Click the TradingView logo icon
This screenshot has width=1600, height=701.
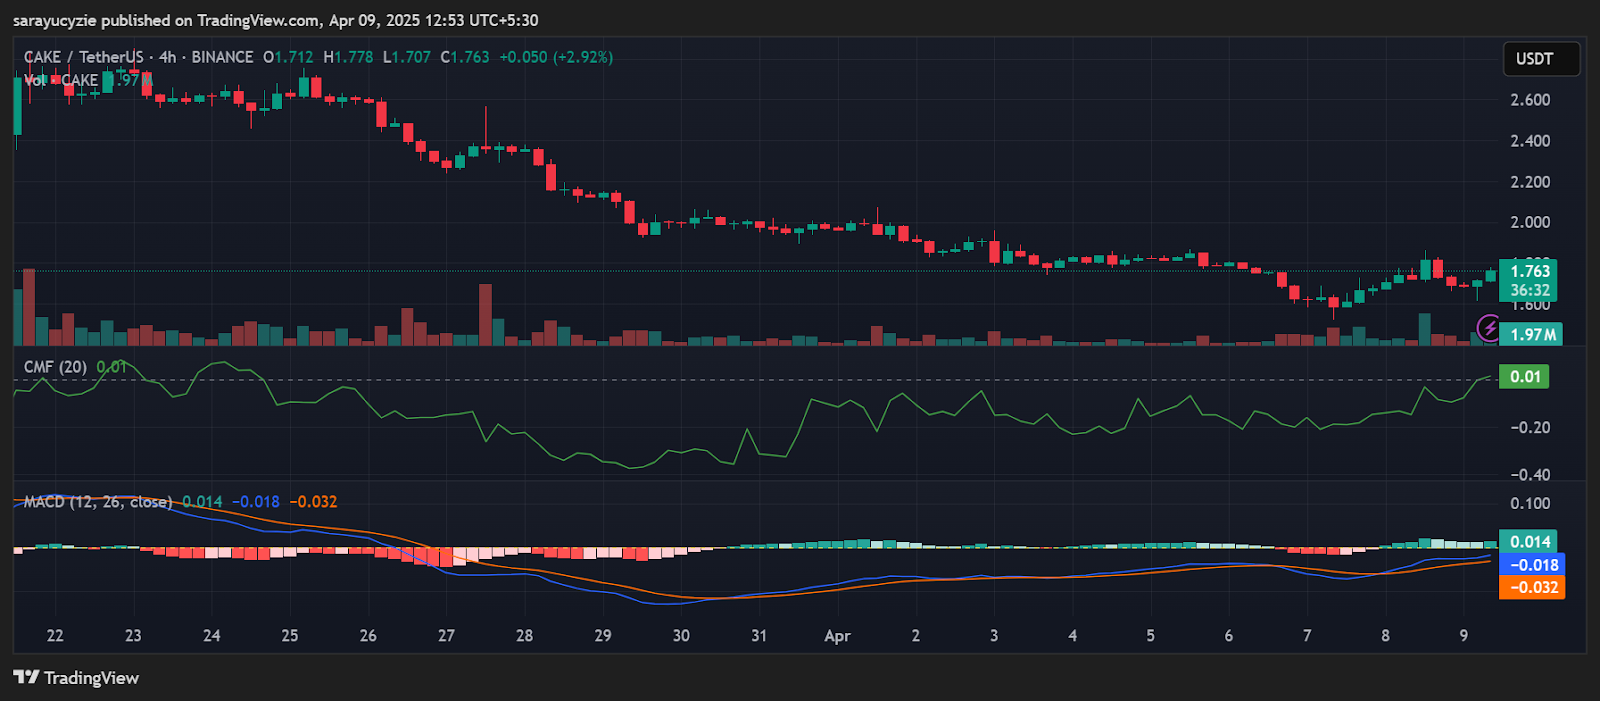(26, 678)
